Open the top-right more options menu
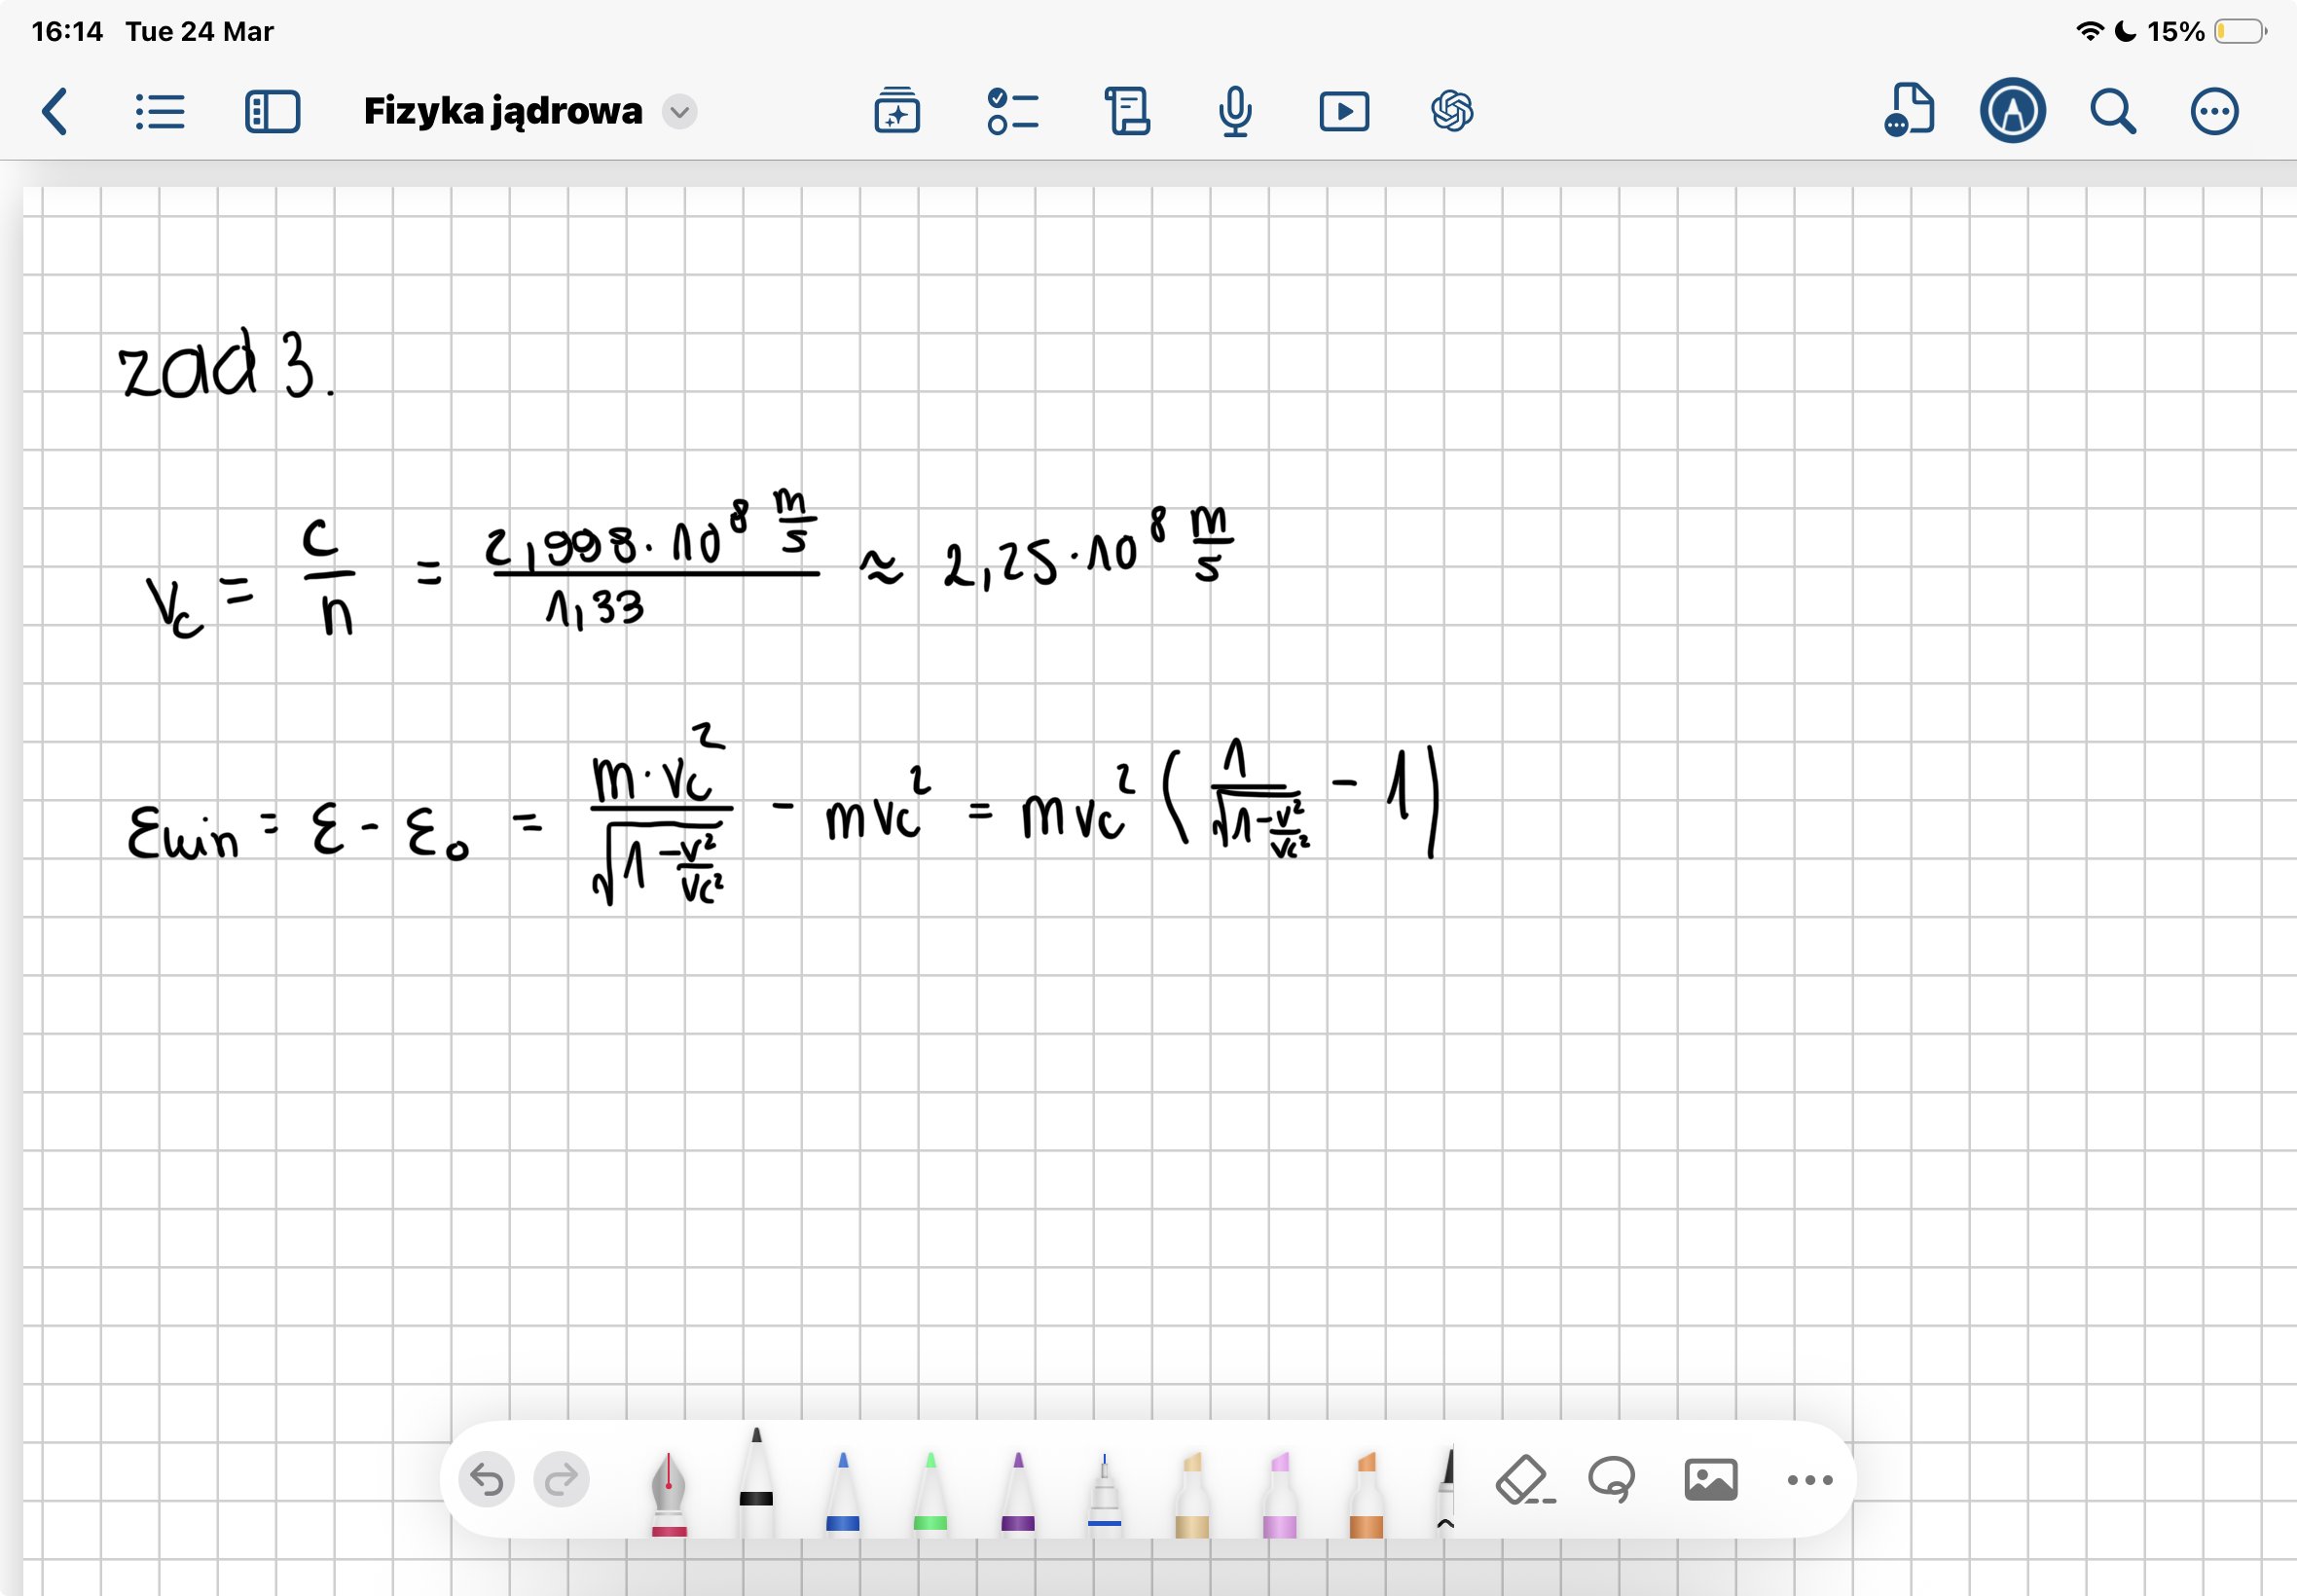Screen dimensions: 2297x1596 [x=2214, y=111]
